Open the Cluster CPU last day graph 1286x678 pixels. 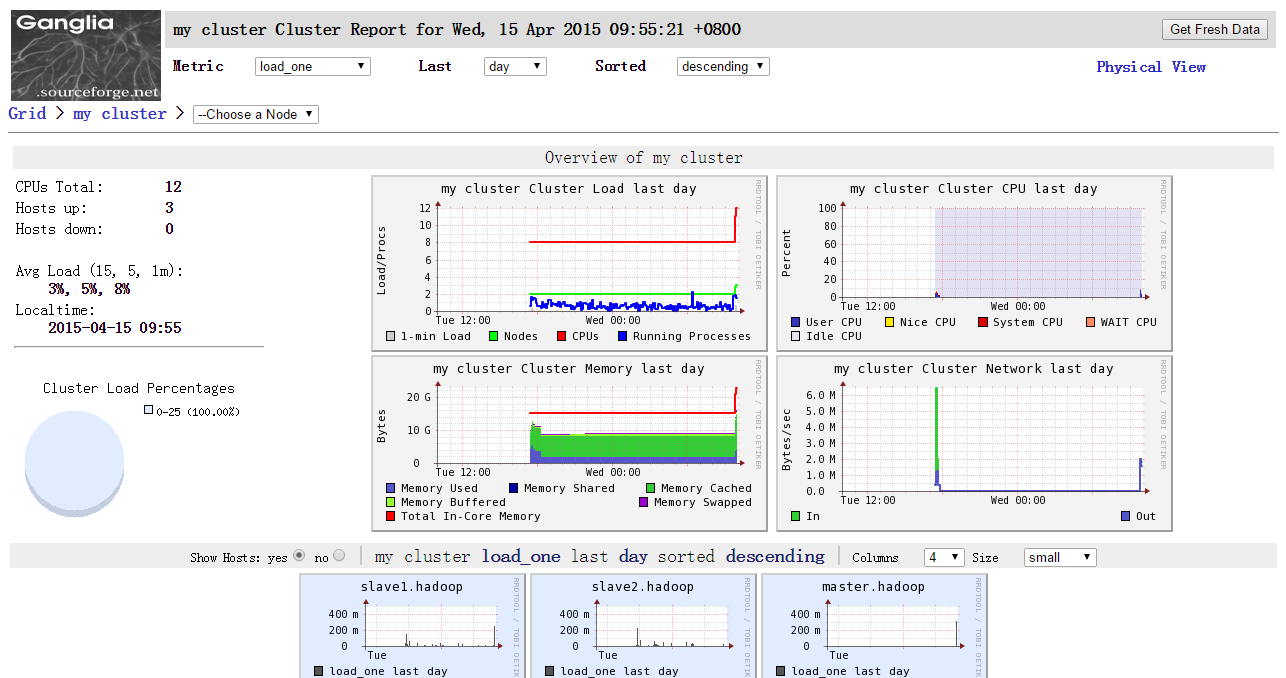click(x=974, y=264)
